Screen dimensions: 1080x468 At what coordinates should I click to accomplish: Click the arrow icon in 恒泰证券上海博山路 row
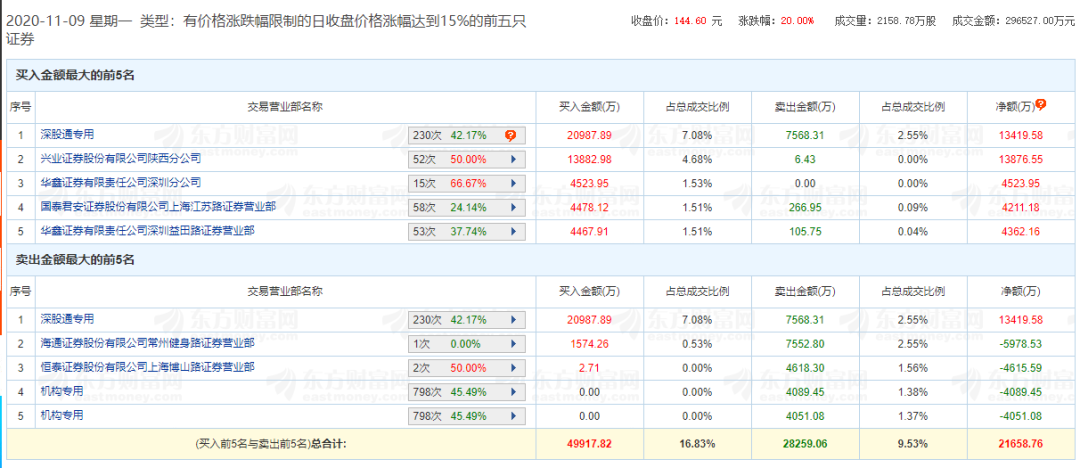tap(513, 368)
